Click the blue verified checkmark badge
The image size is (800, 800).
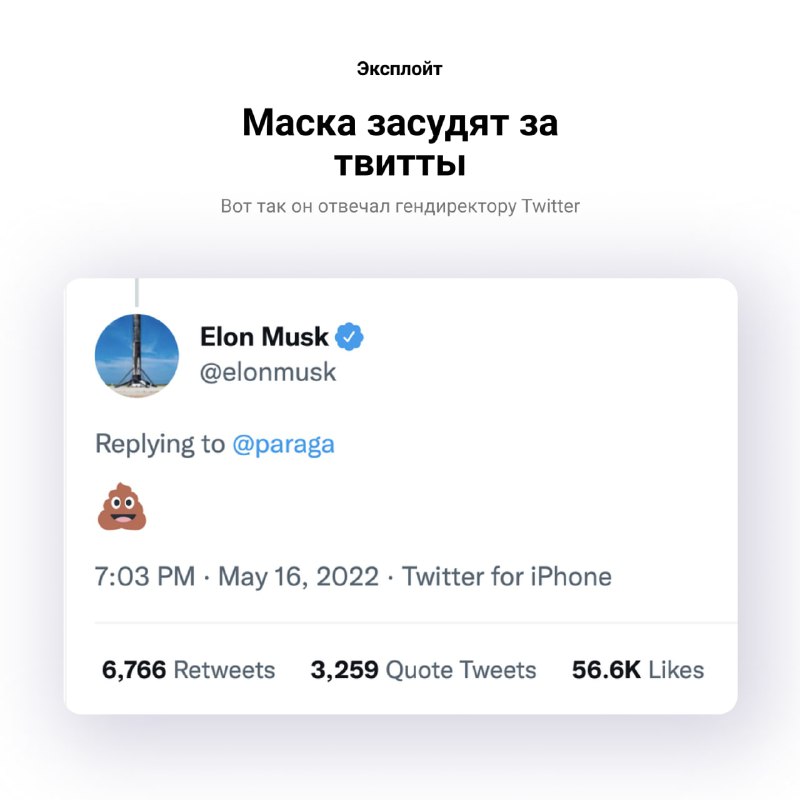coord(349,337)
